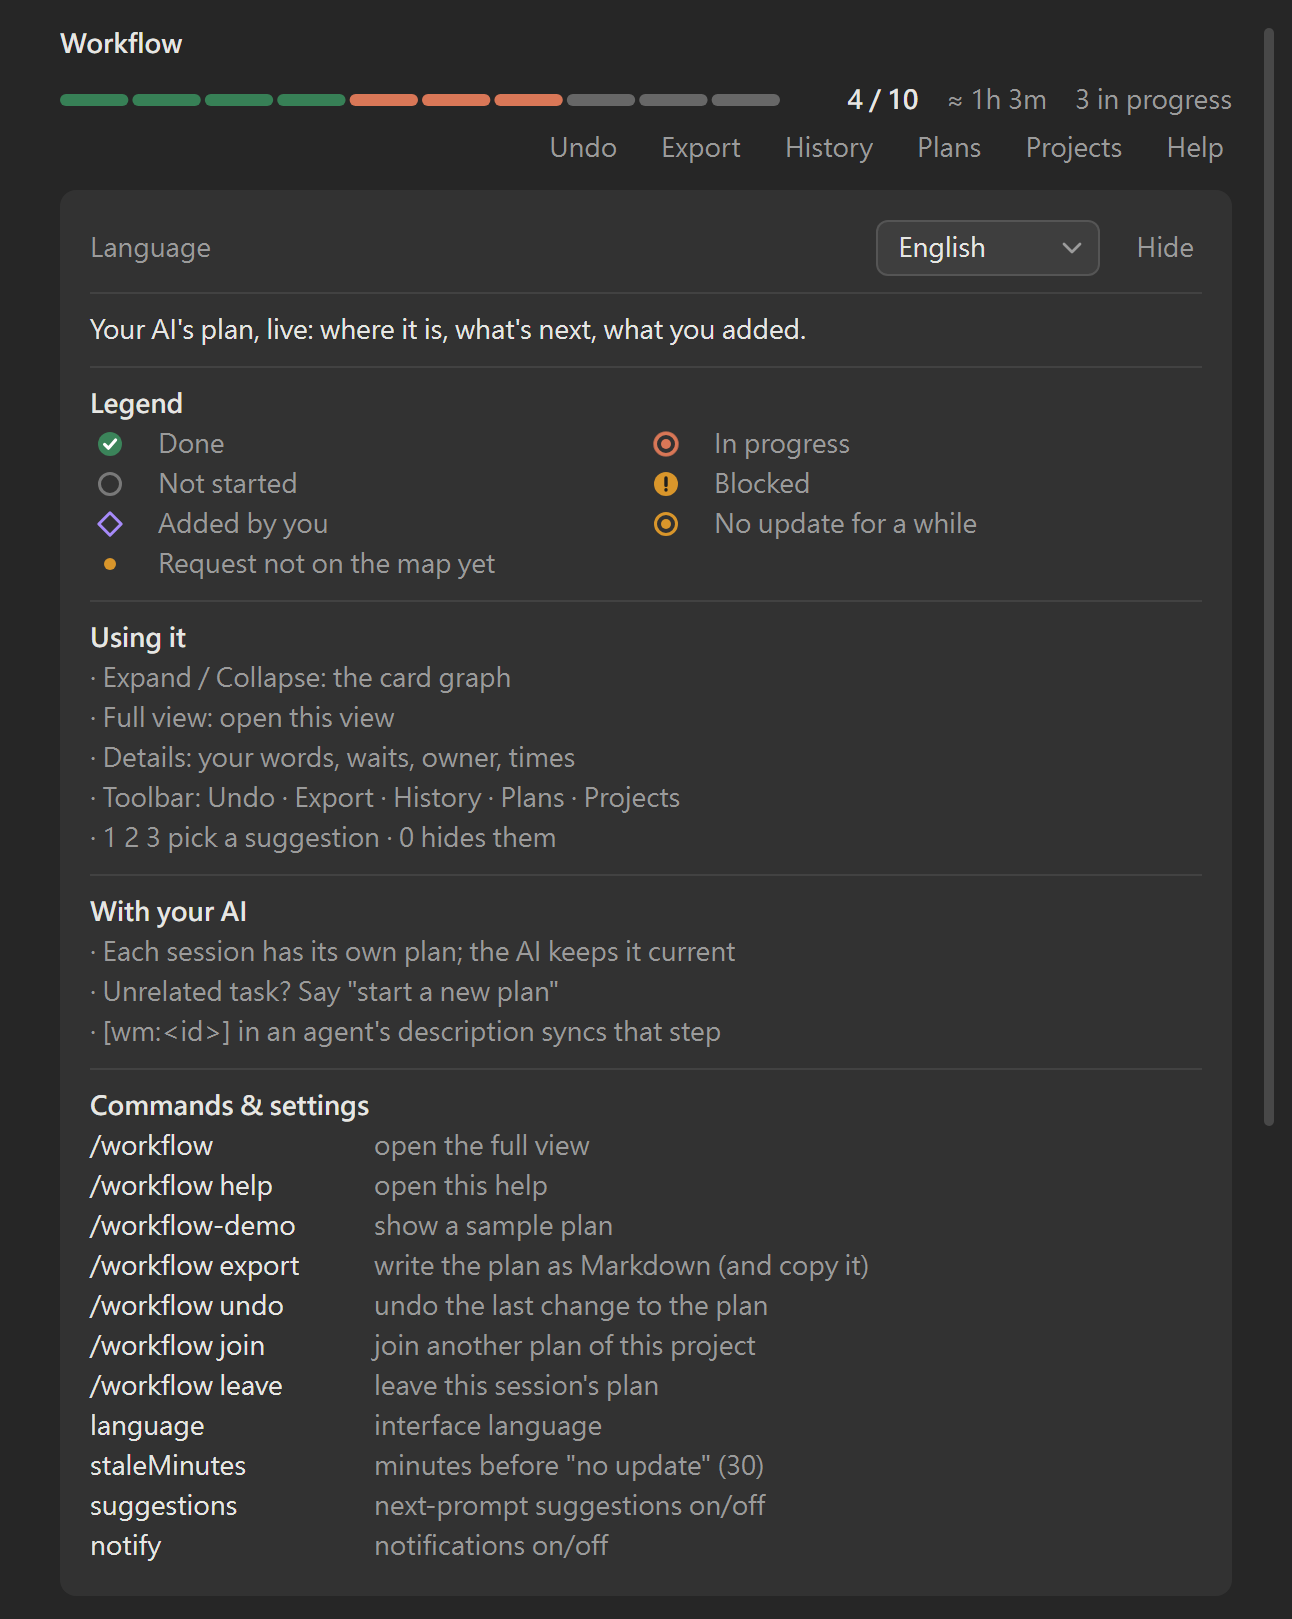Screen dimensions: 1292x1619
Task: Click "Full view: open this view" line
Action: pyautogui.click(x=243, y=718)
